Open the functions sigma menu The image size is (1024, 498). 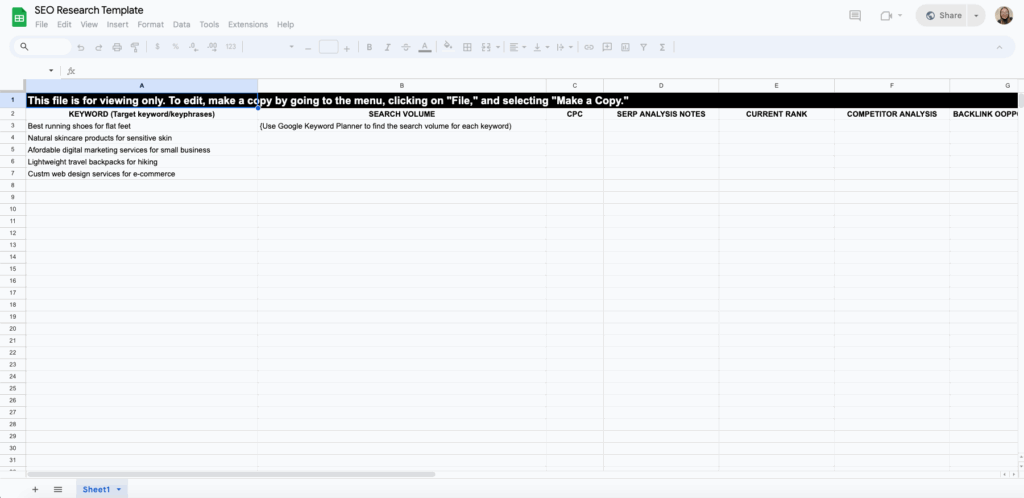662,47
